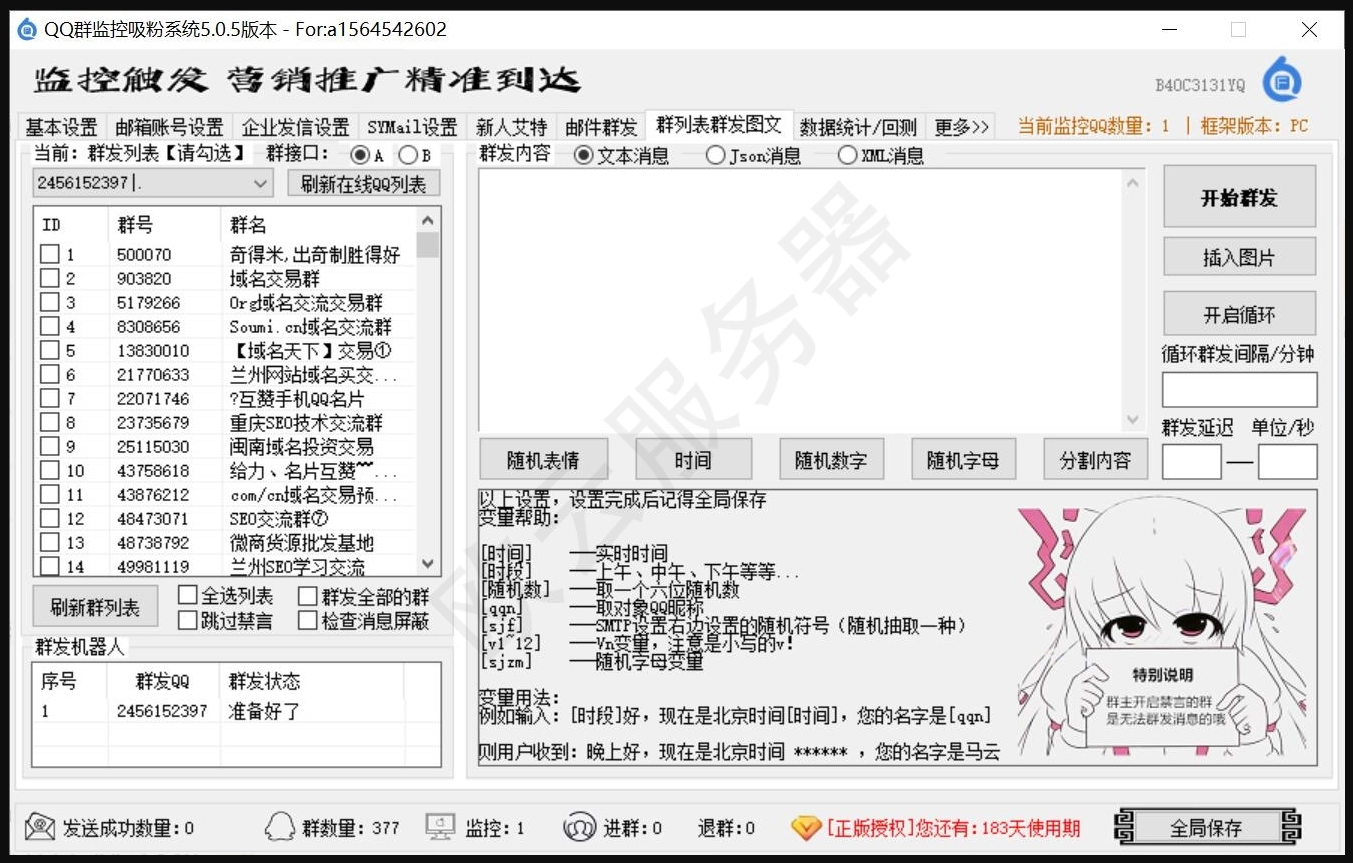Check the row for group 5179266
Viewport: 1353px width, 863px height.
(49, 302)
